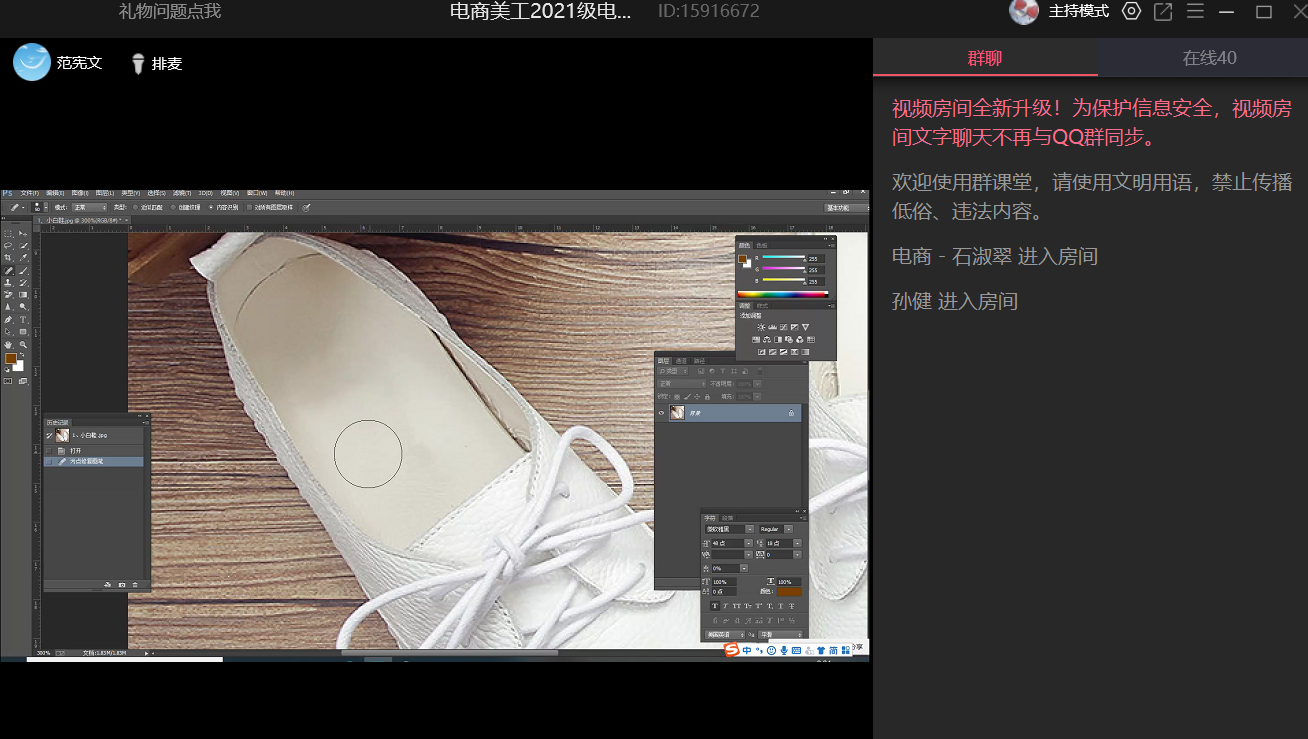
Task: Open the layer filter 类型 dropdown
Action: click(x=673, y=371)
